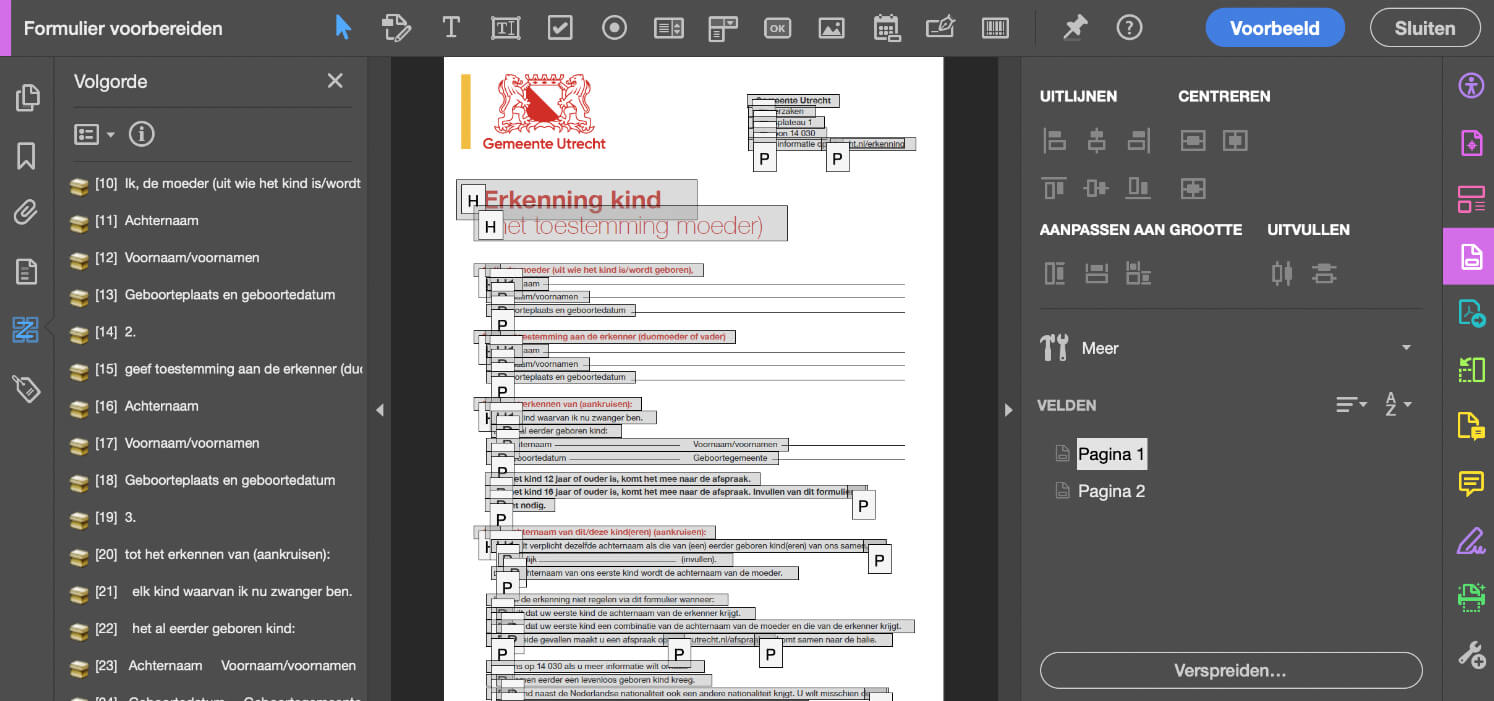Add a barcode field
The width and height of the screenshot is (1494, 701).
click(995, 28)
